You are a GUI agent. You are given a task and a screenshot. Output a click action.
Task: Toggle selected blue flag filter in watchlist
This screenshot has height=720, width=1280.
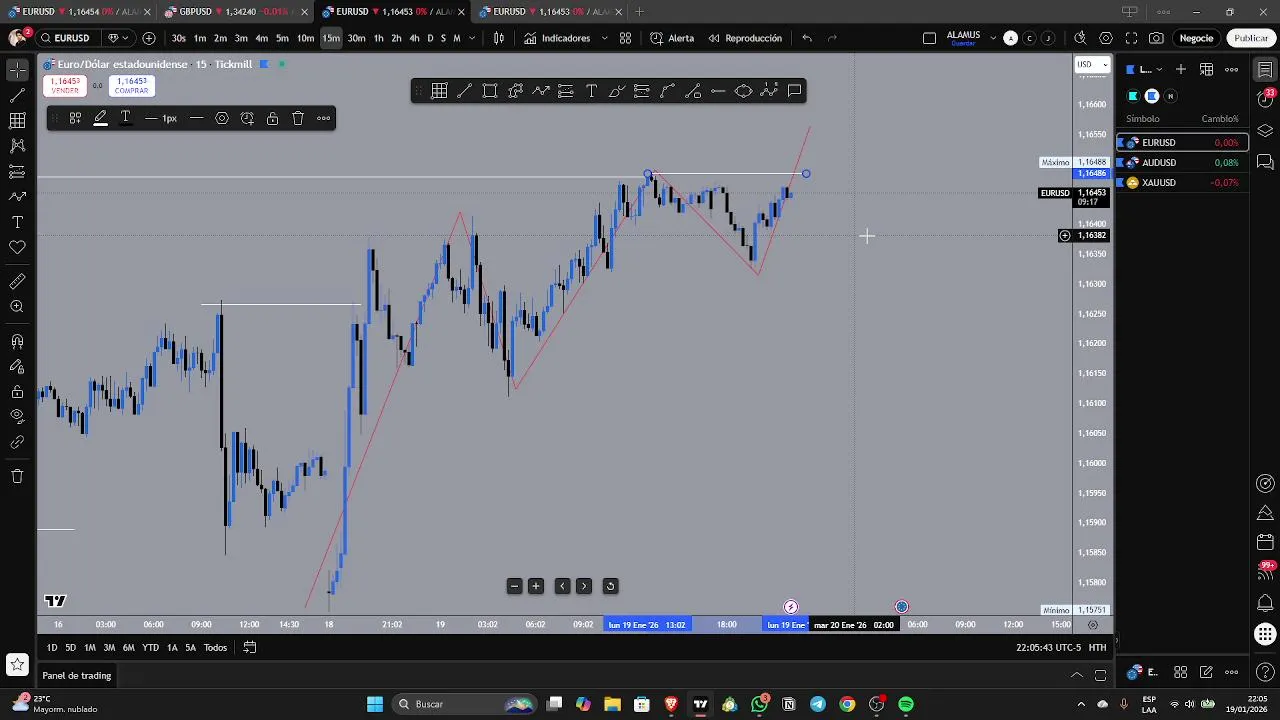pos(1152,96)
